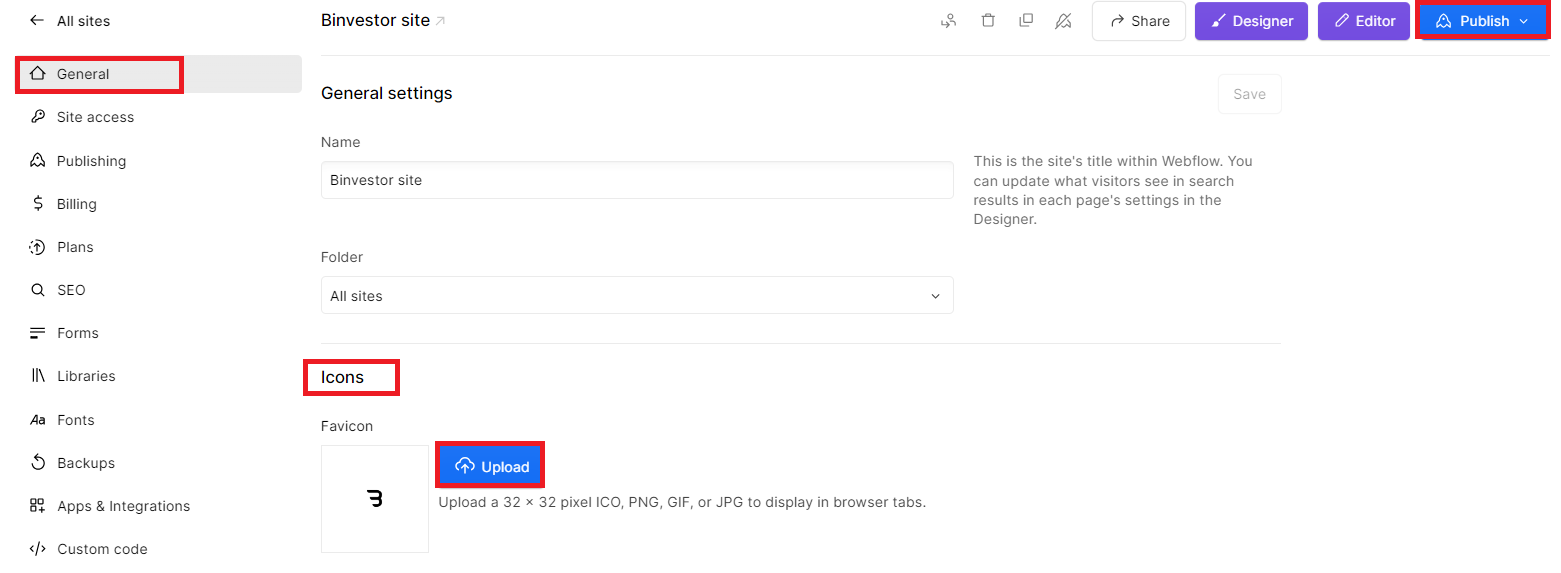Click the lines icon beside Forms
The image size is (1561, 573).
[38, 333]
